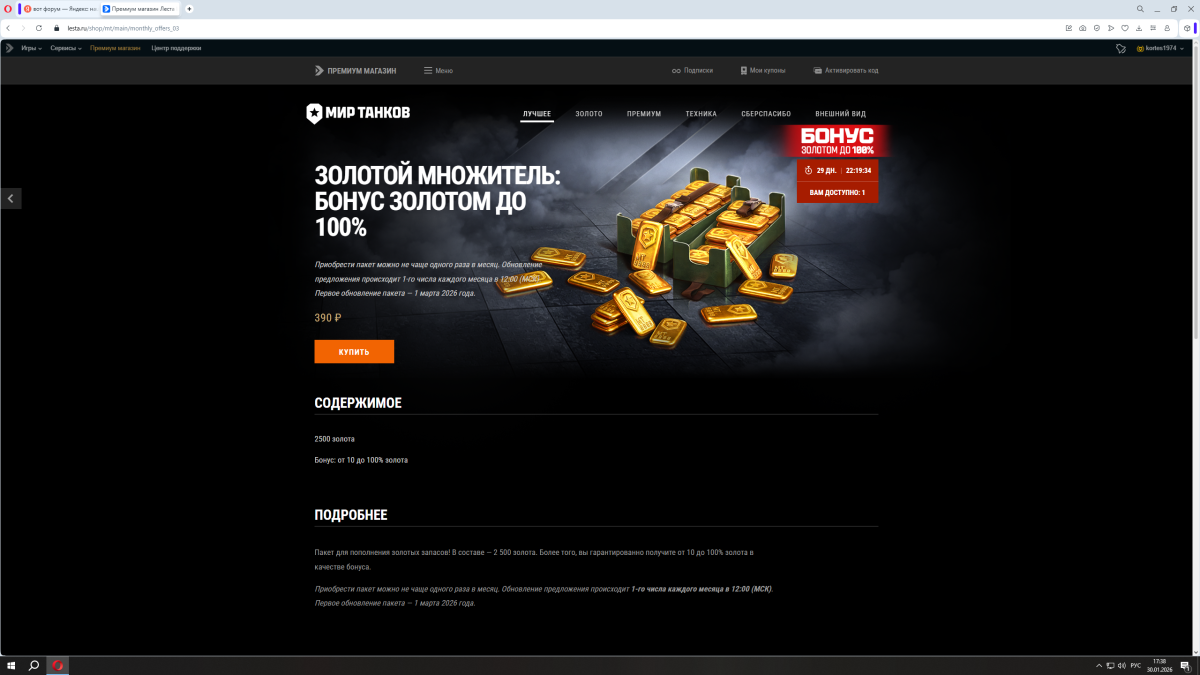Click the Вам доступно: 1 label
The height and width of the screenshot is (675, 1200).
(837, 192)
